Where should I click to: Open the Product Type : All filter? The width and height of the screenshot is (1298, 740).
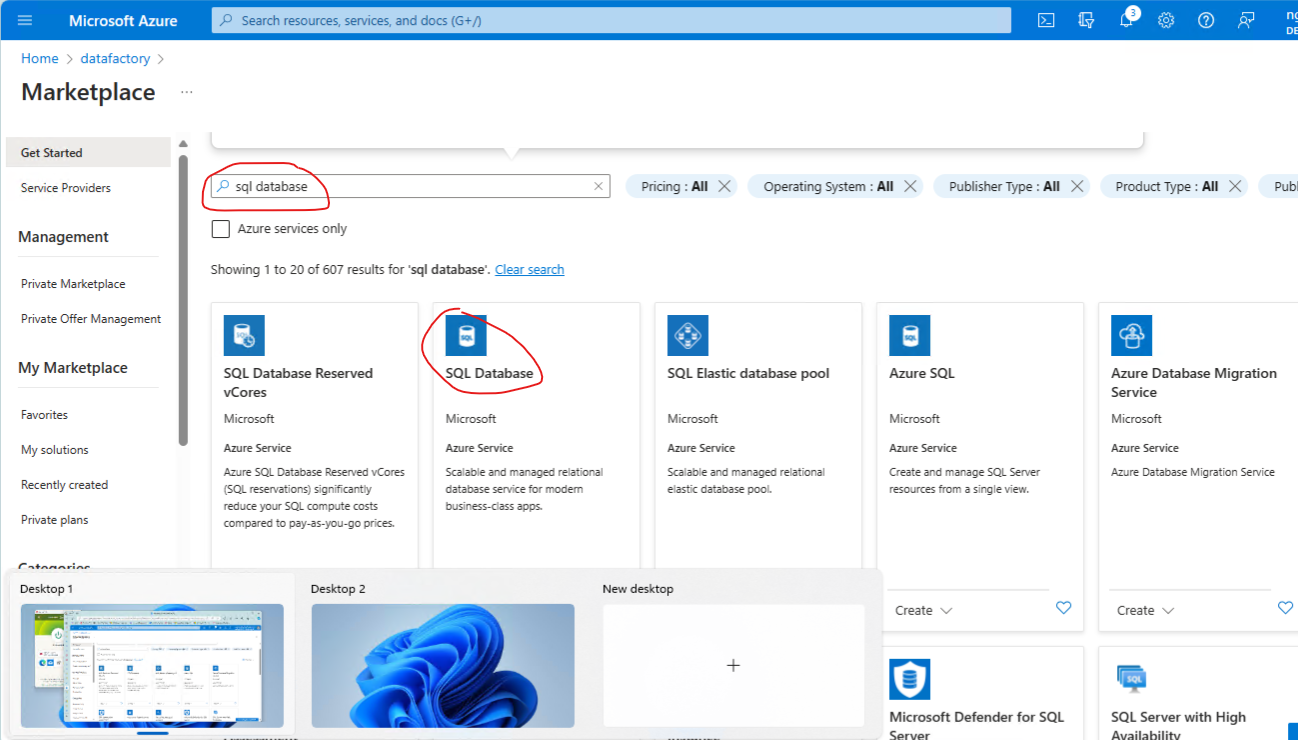(1166, 186)
